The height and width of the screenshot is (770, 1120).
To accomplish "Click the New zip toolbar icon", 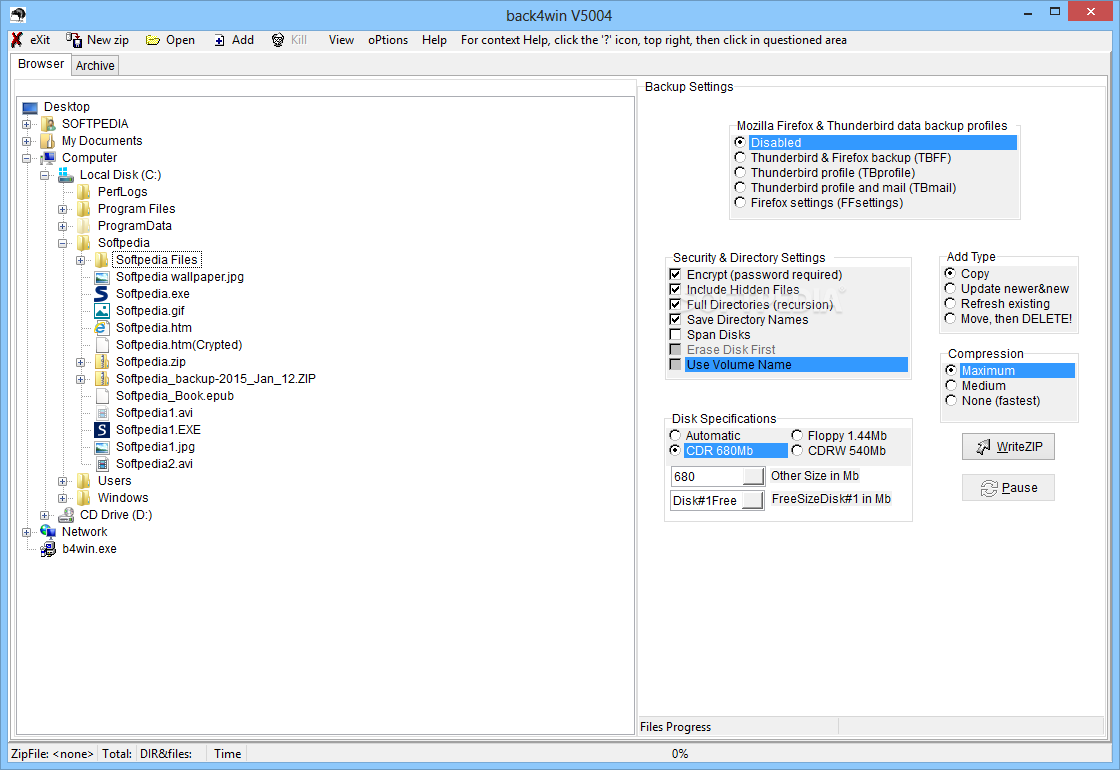I will click(x=74, y=40).
